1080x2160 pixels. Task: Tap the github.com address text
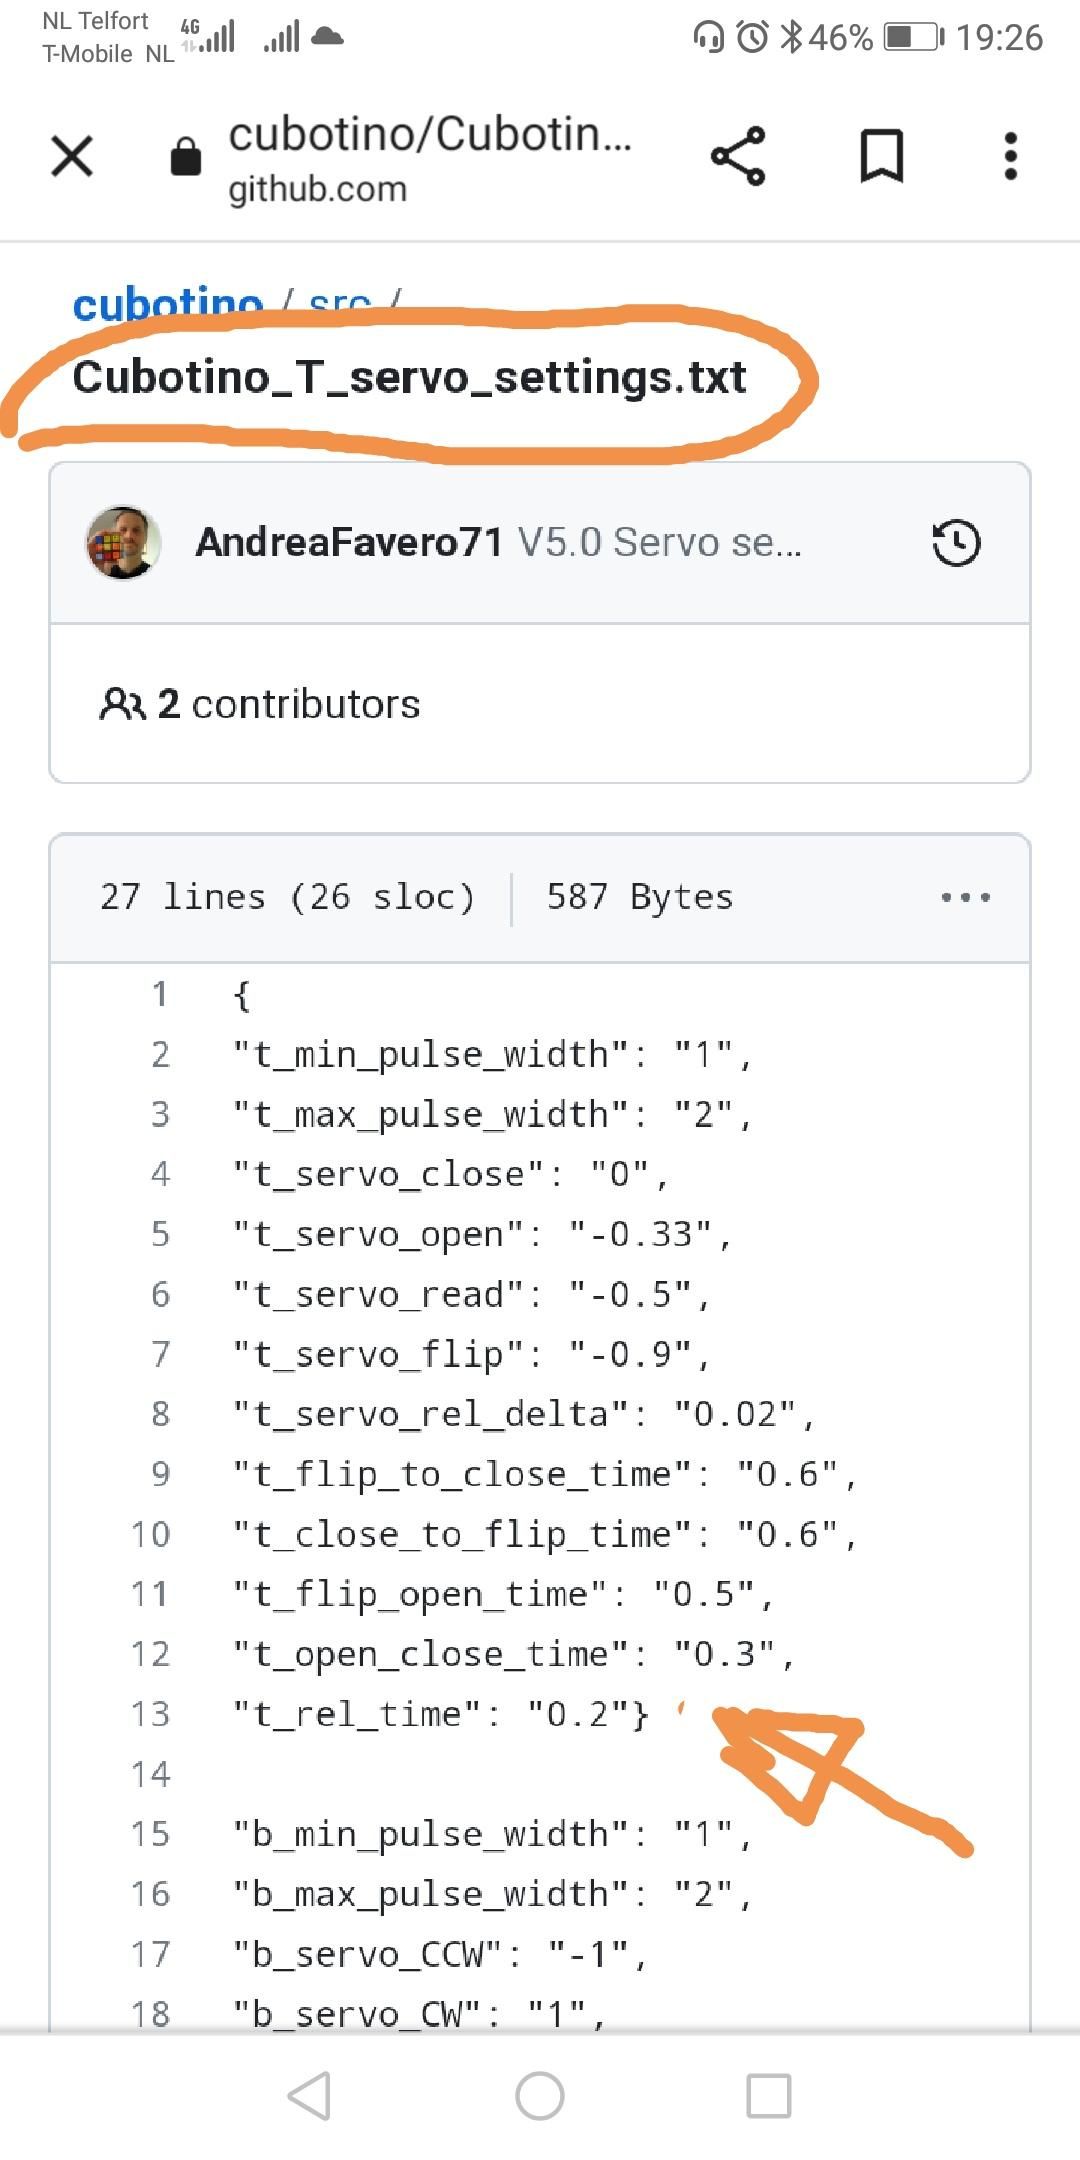point(318,189)
